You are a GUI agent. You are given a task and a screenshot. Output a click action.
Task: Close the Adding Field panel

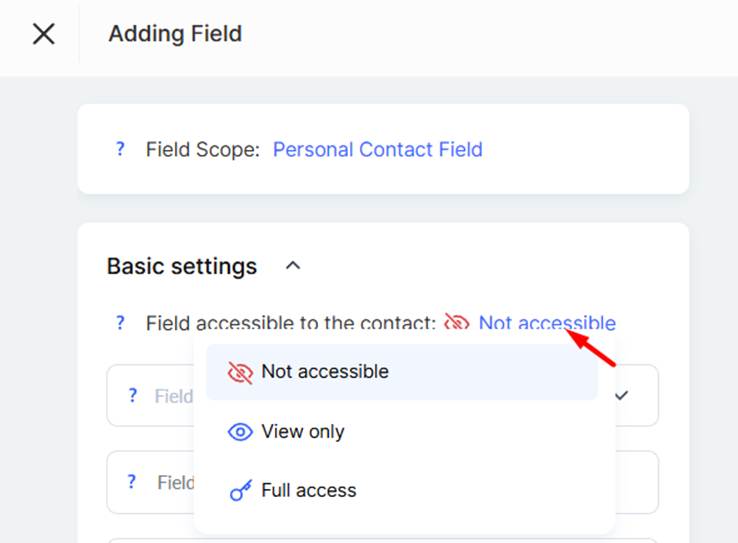[x=44, y=34]
